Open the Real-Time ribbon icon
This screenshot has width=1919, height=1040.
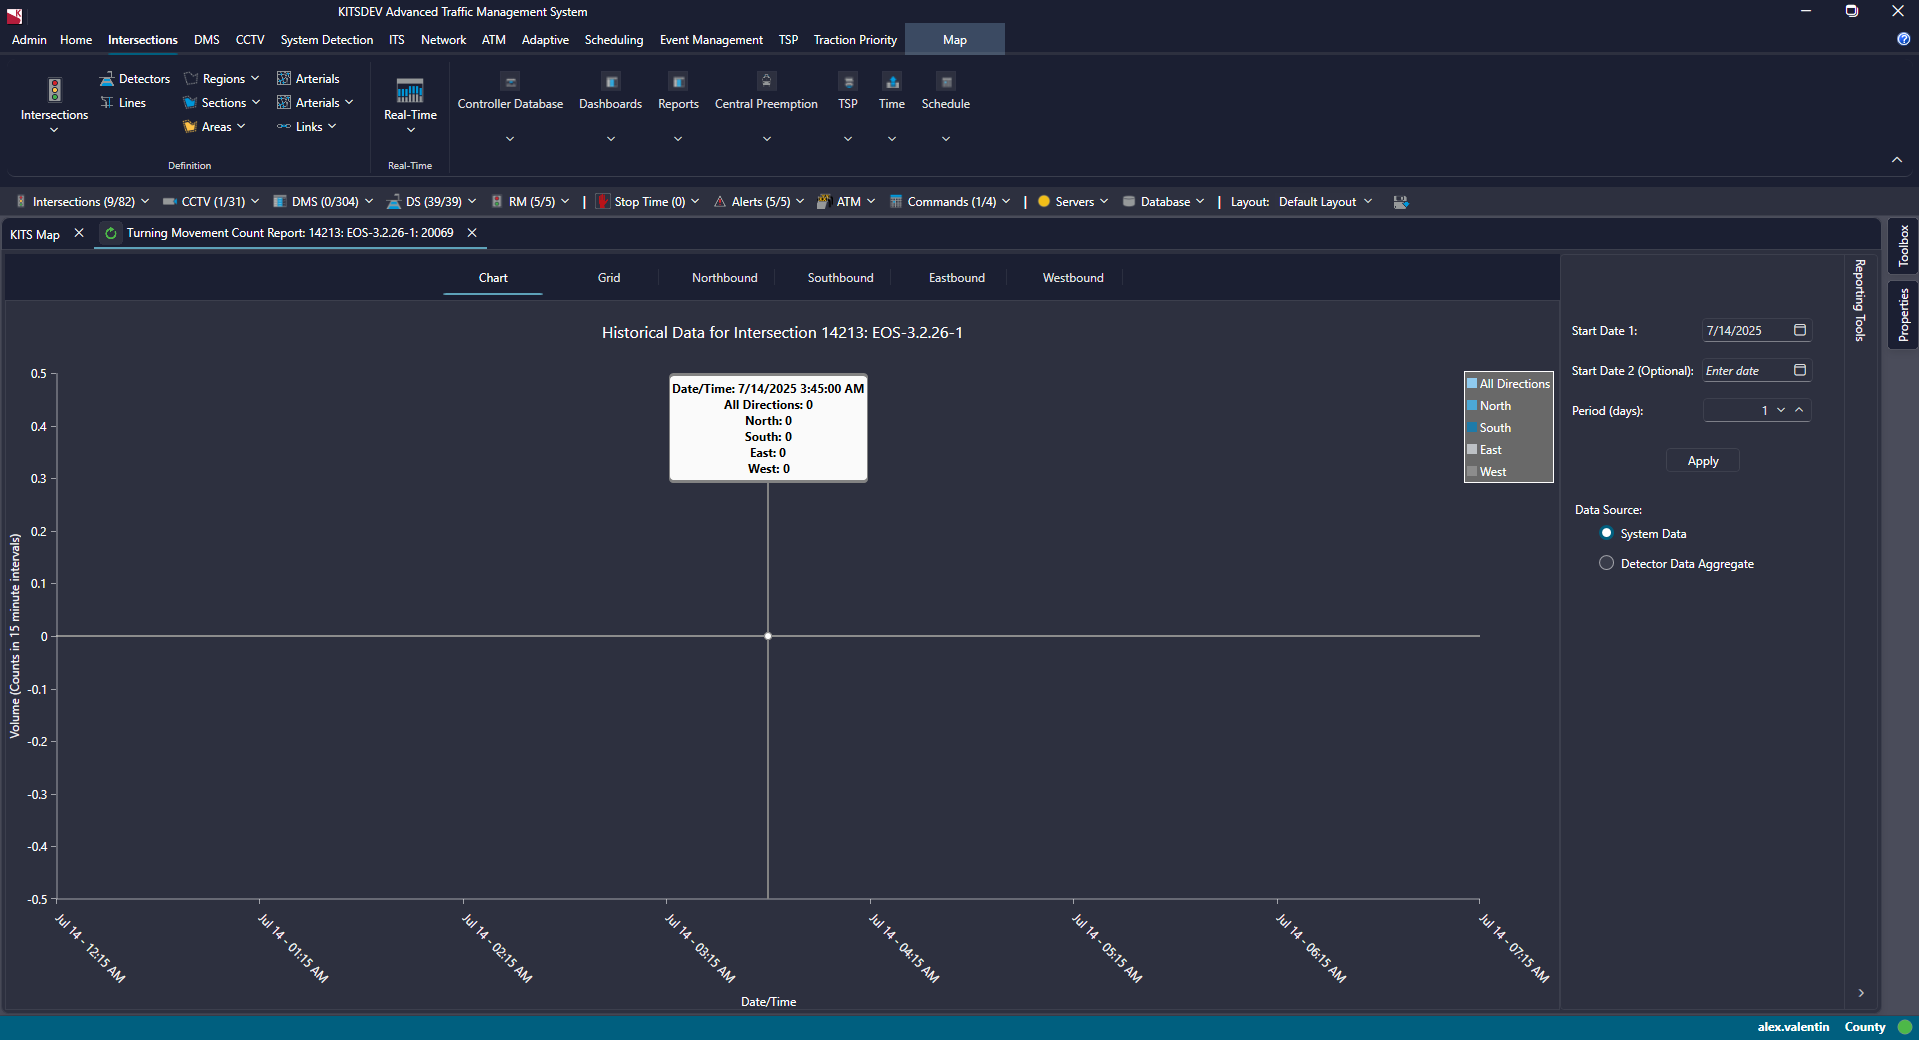pos(410,92)
